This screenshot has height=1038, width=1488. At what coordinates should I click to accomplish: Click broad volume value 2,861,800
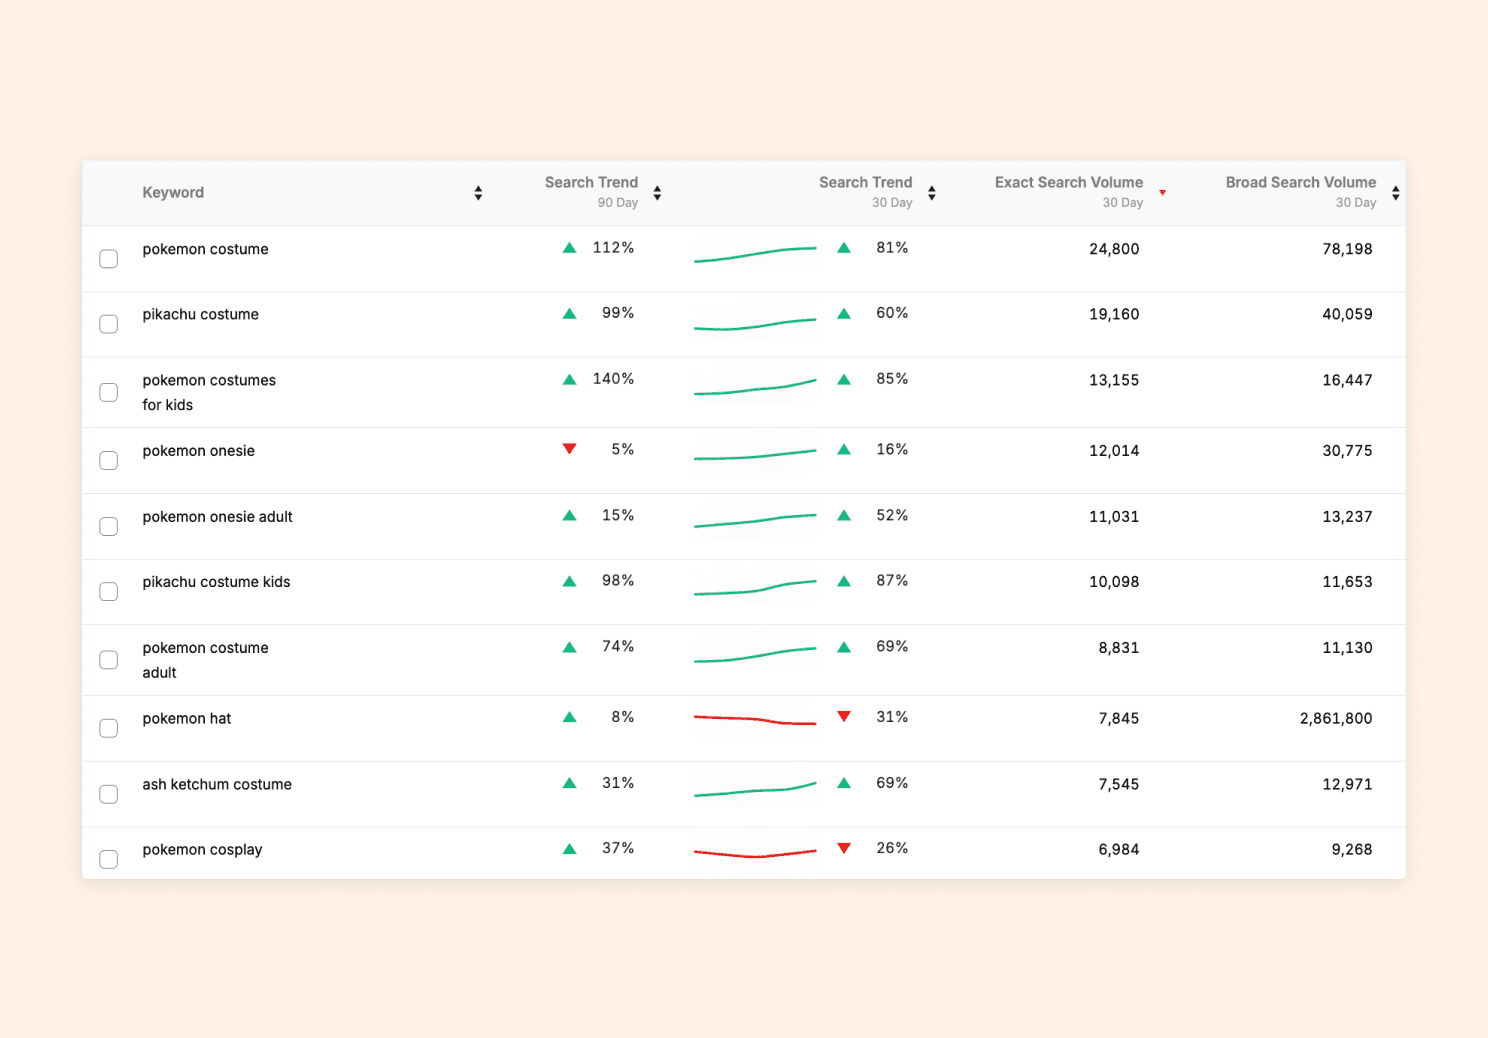(x=1336, y=718)
